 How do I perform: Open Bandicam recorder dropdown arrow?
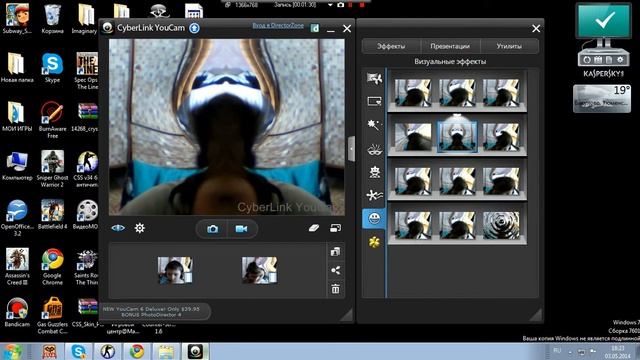(330, 5)
